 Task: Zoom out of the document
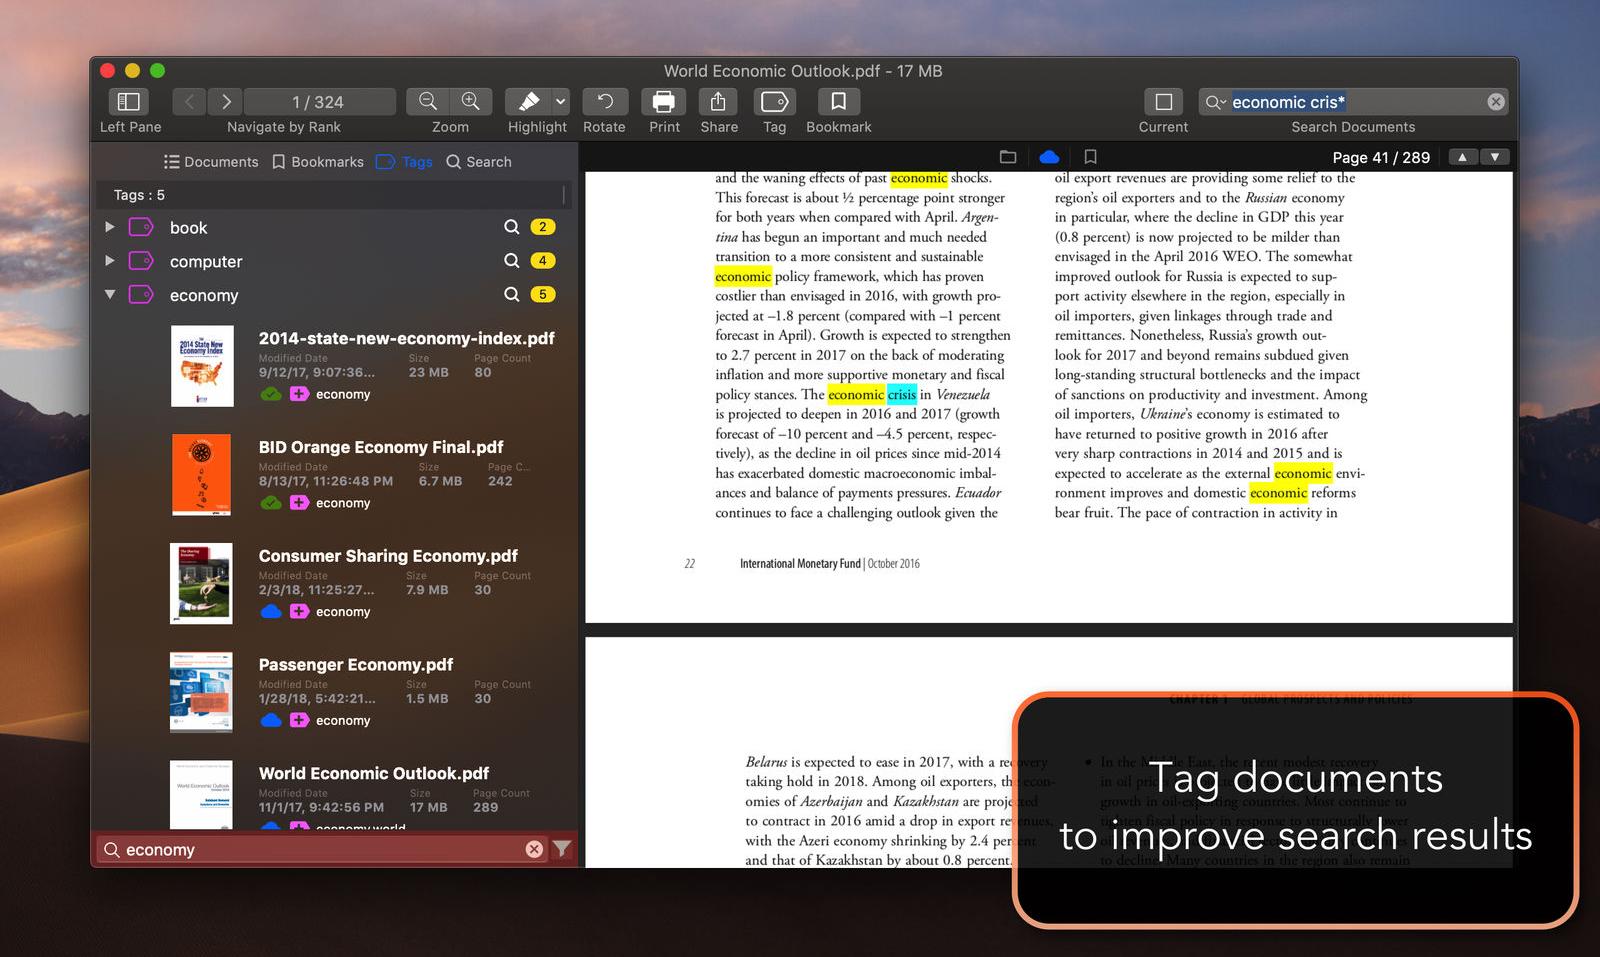coord(428,101)
